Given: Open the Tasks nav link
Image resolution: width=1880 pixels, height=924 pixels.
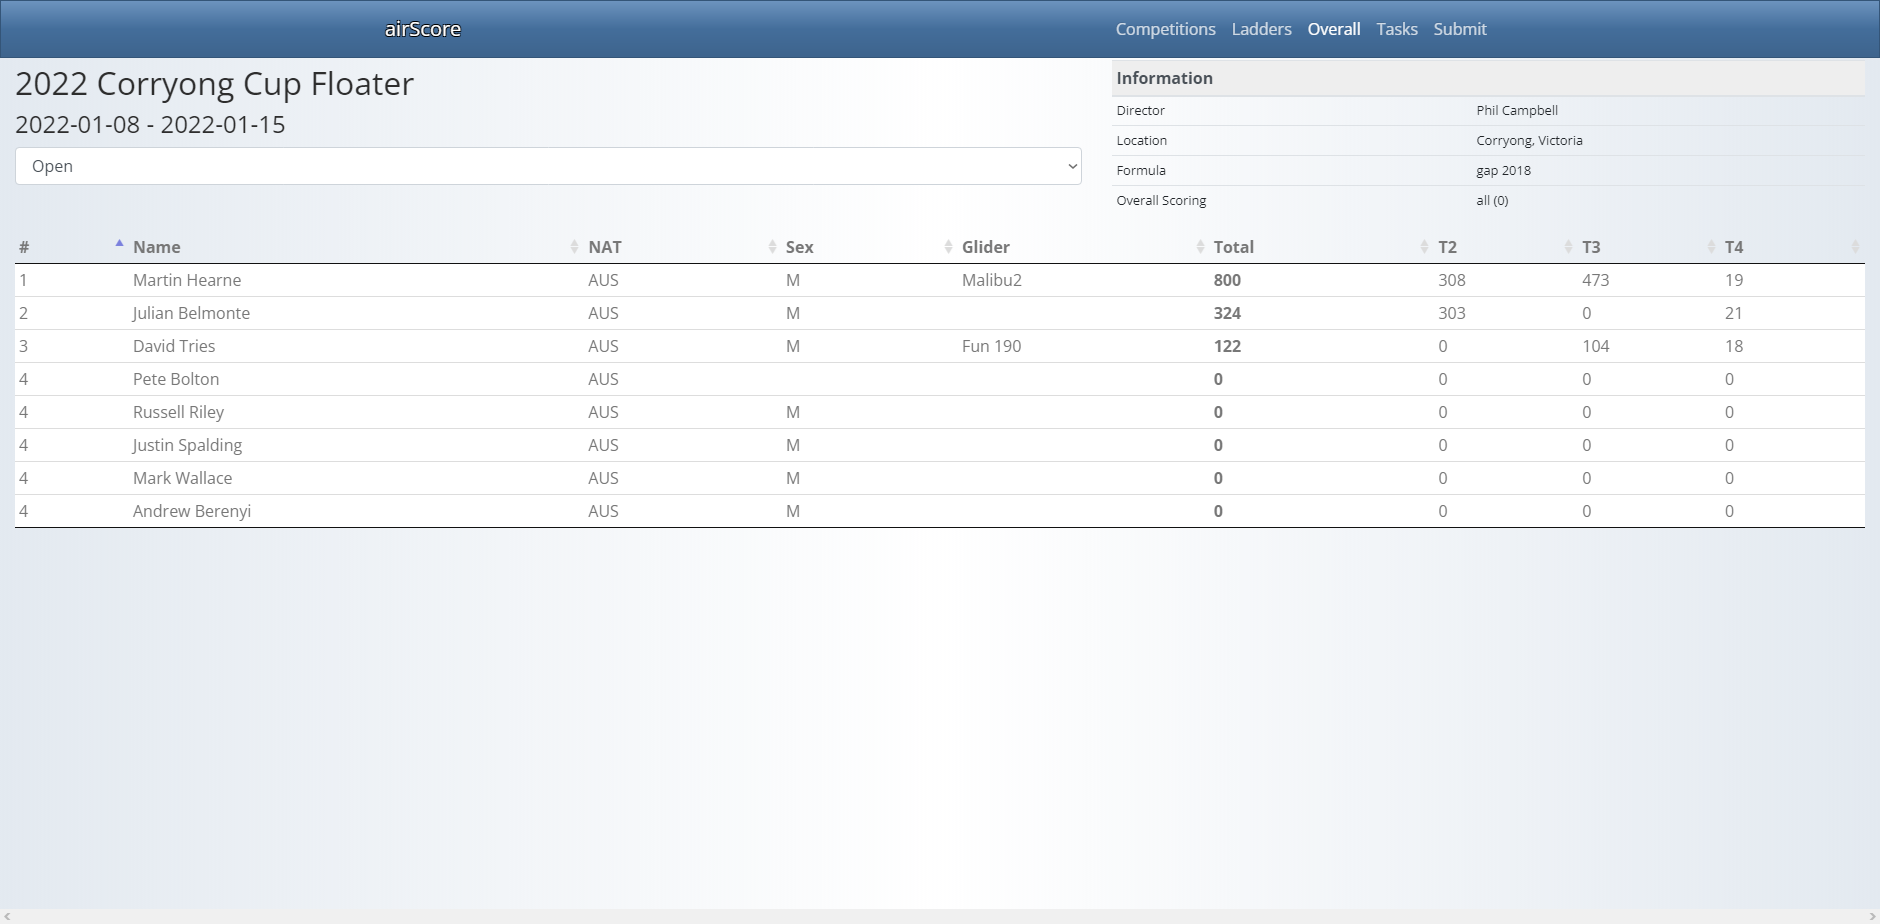Looking at the screenshot, I should (x=1396, y=29).
